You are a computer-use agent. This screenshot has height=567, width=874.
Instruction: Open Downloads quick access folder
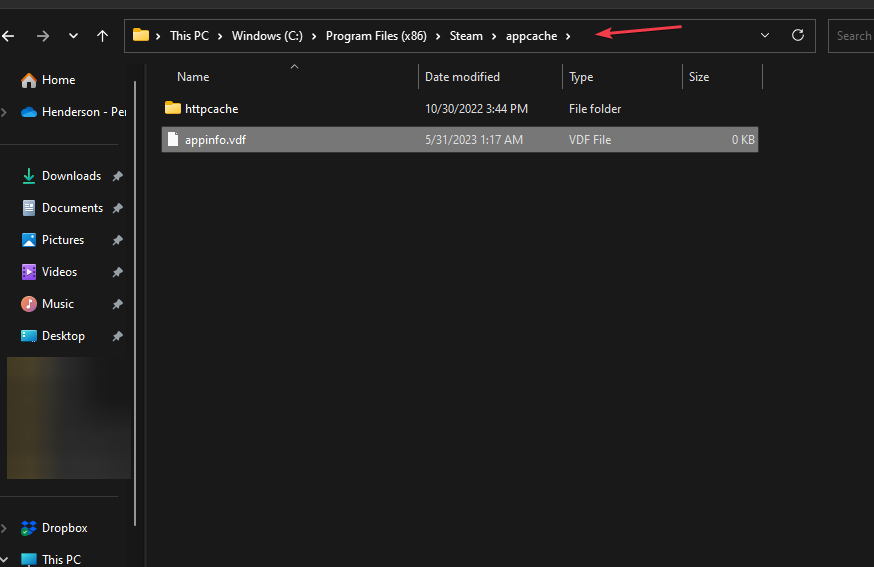click(x=71, y=176)
